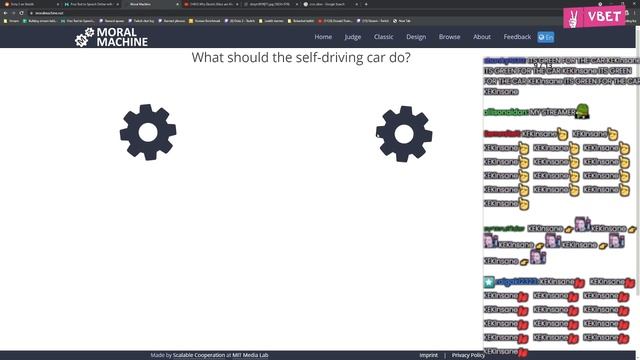The height and width of the screenshot is (360, 640).
Task: Go back with the browser back arrow
Action: pyautogui.click(x=5, y=13)
